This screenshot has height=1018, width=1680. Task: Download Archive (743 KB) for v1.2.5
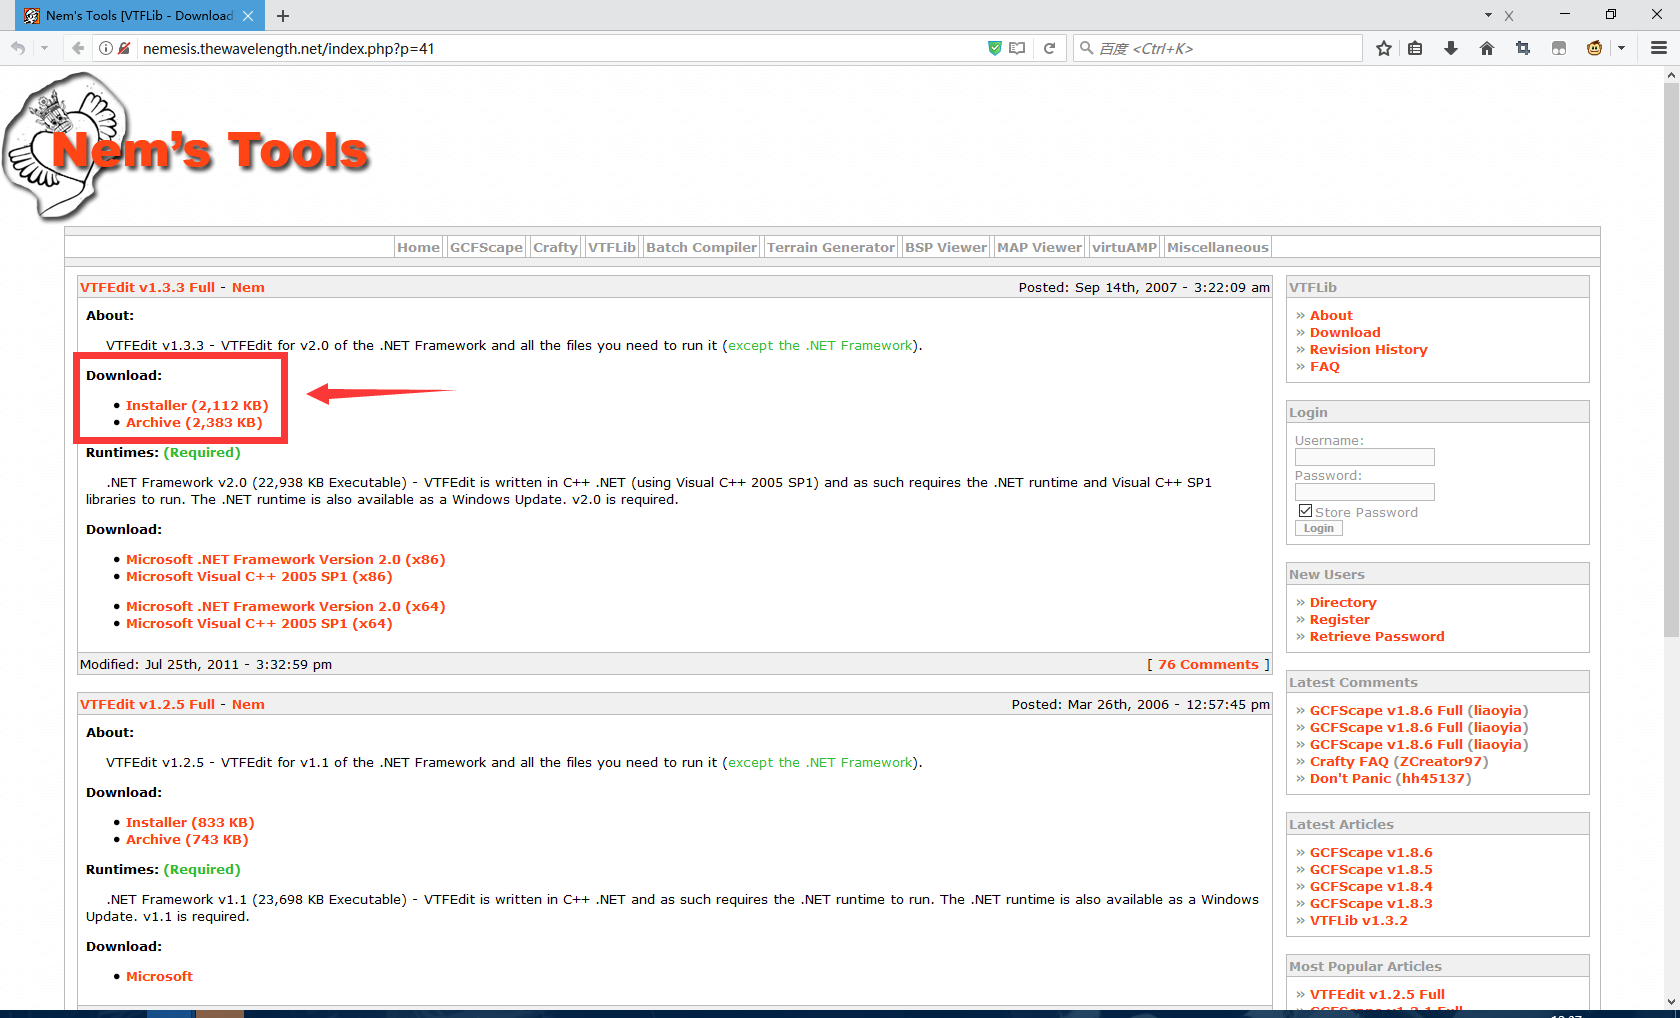(187, 839)
